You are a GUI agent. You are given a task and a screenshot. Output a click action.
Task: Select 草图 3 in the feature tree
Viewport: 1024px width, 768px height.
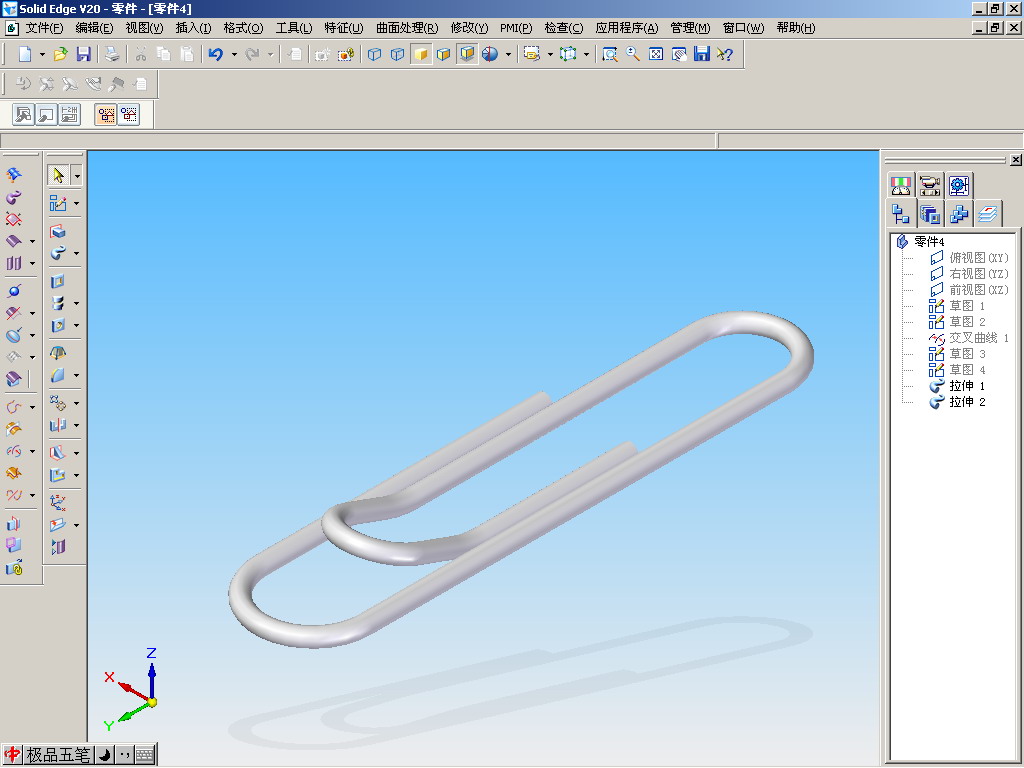pyautogui.click(x=967, y=354)
